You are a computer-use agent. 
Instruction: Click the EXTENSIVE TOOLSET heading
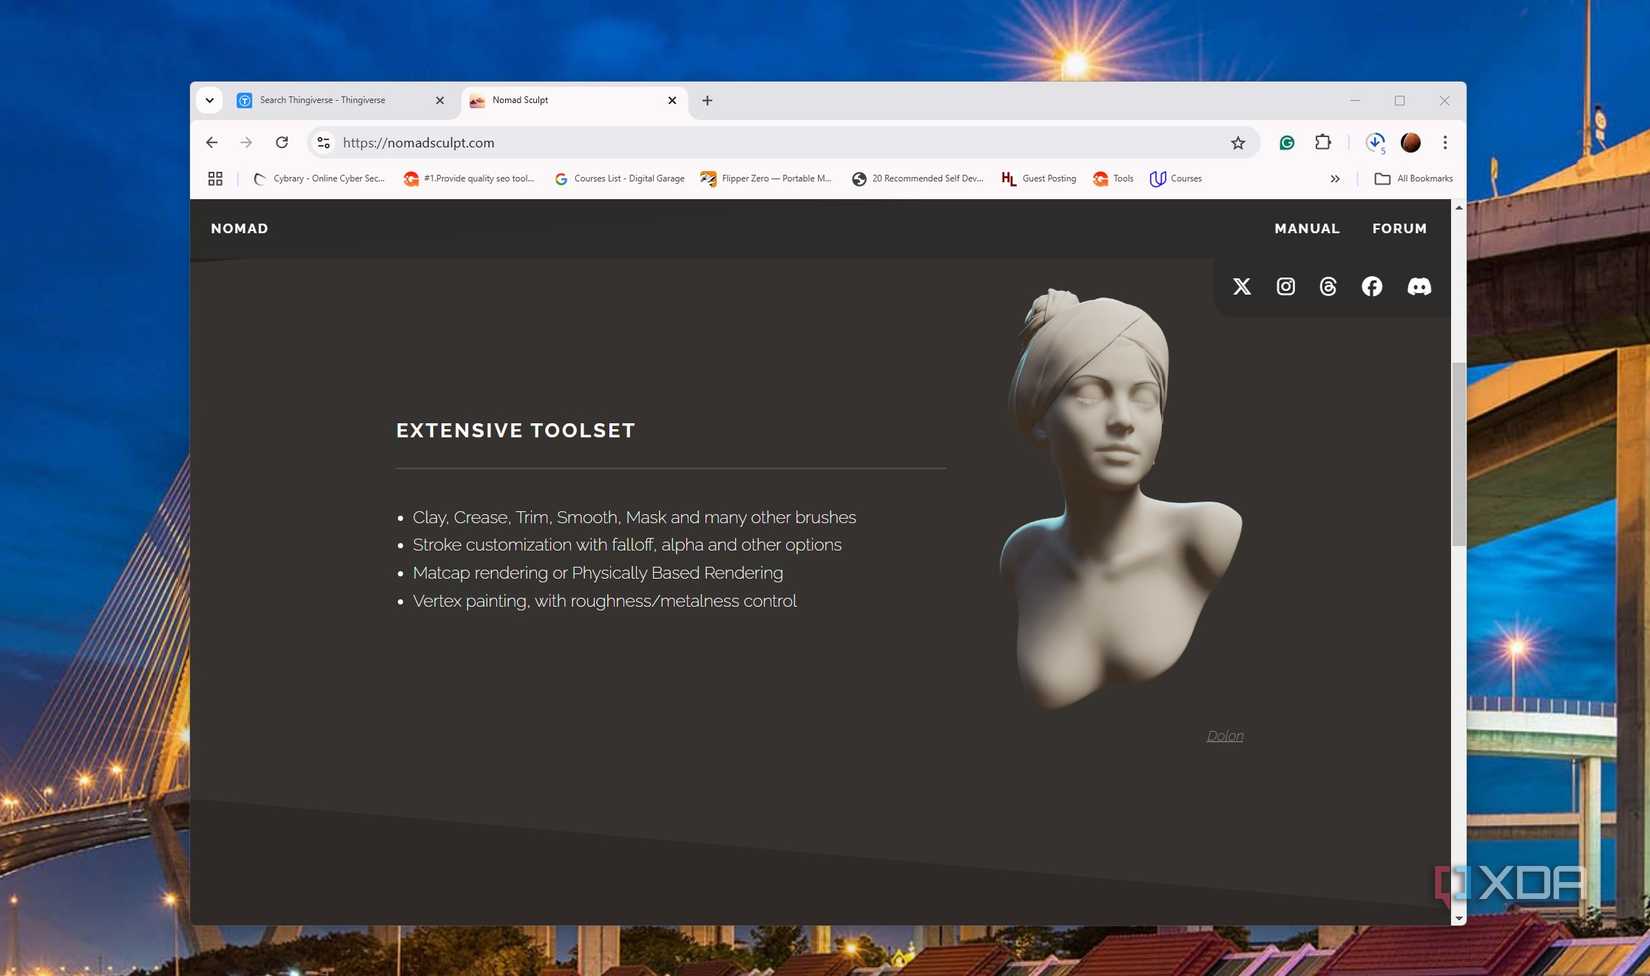tap(516, 431)
